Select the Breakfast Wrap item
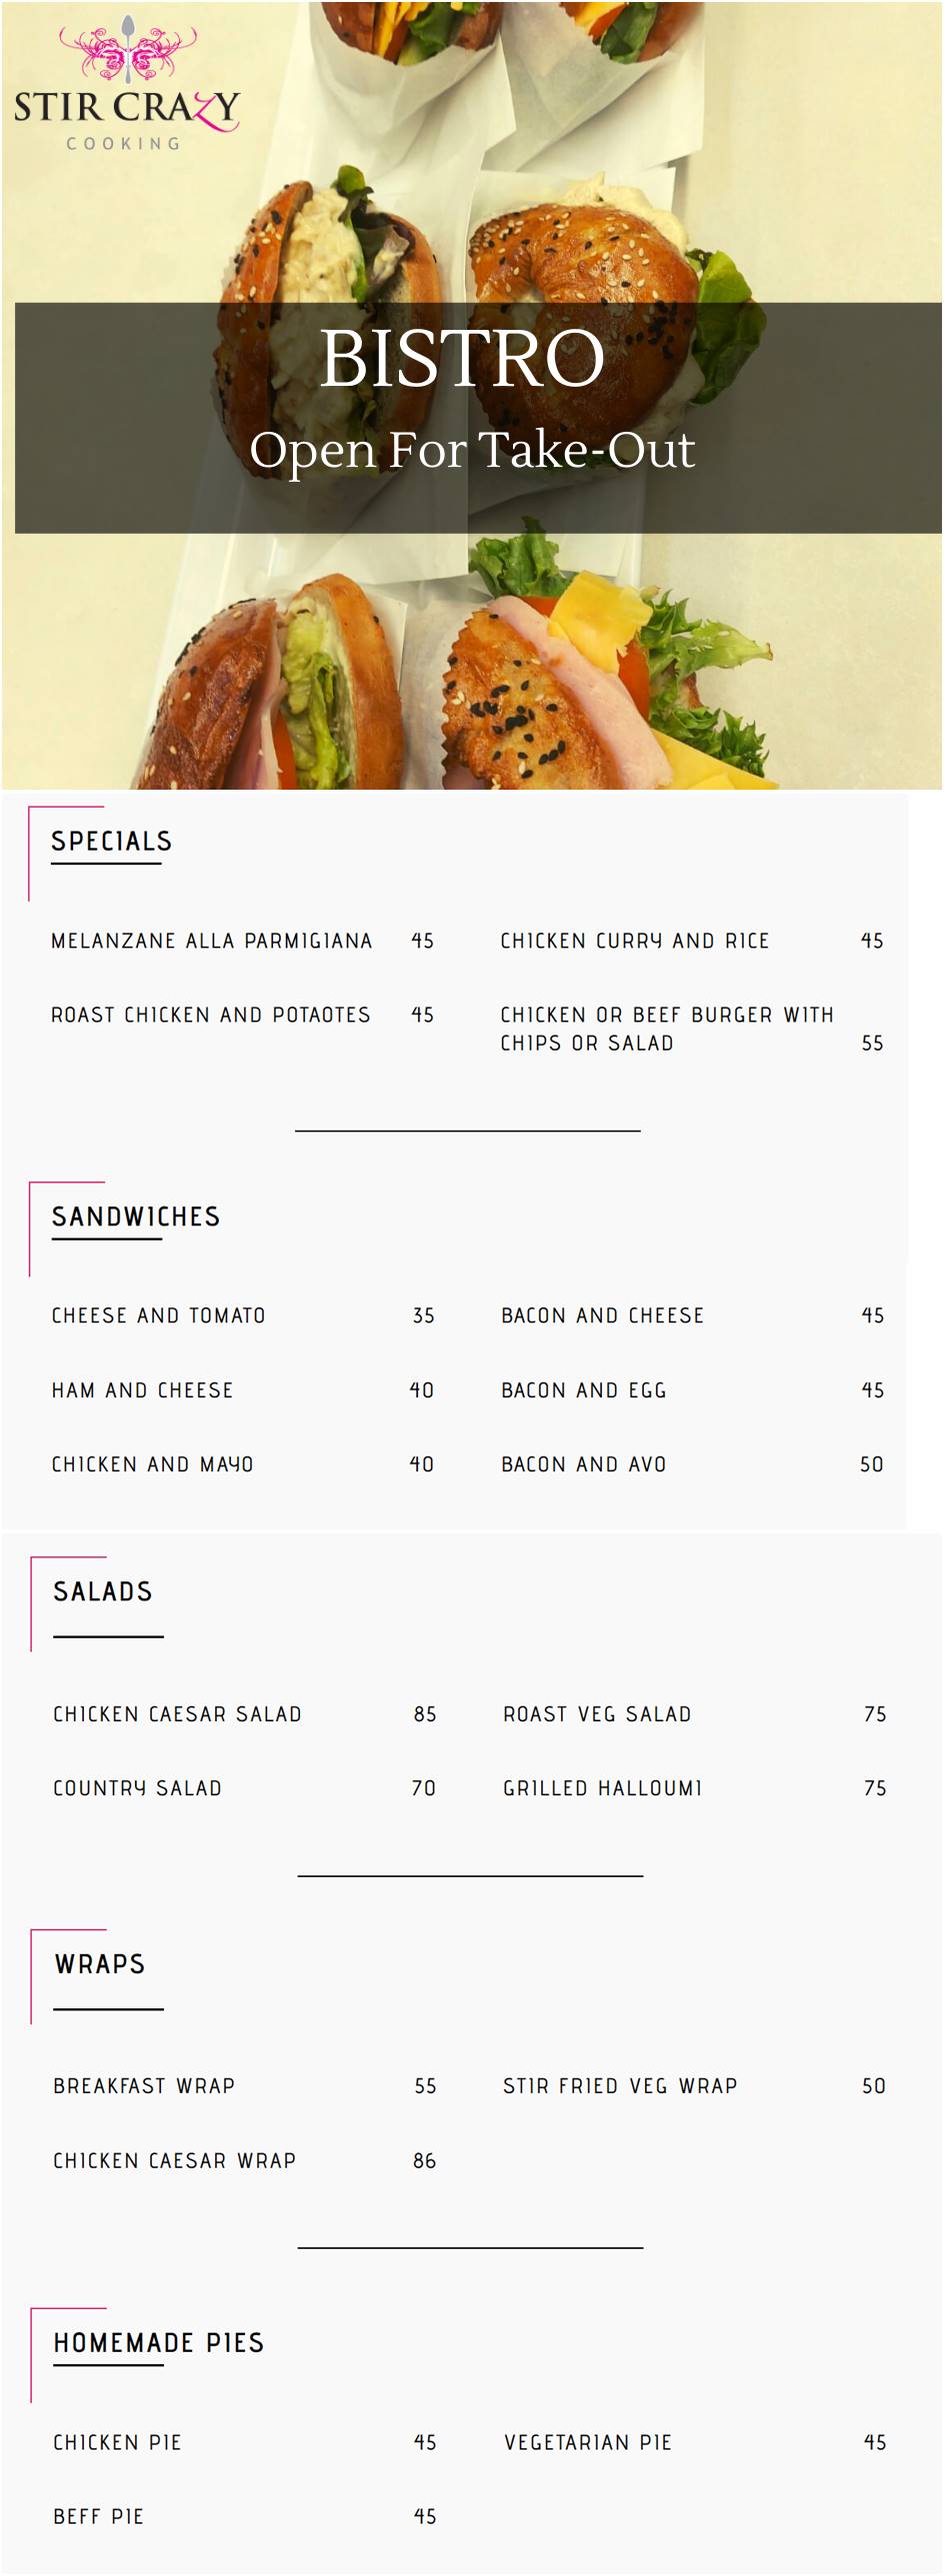 pyautogui.click(x=143, y=2086)
